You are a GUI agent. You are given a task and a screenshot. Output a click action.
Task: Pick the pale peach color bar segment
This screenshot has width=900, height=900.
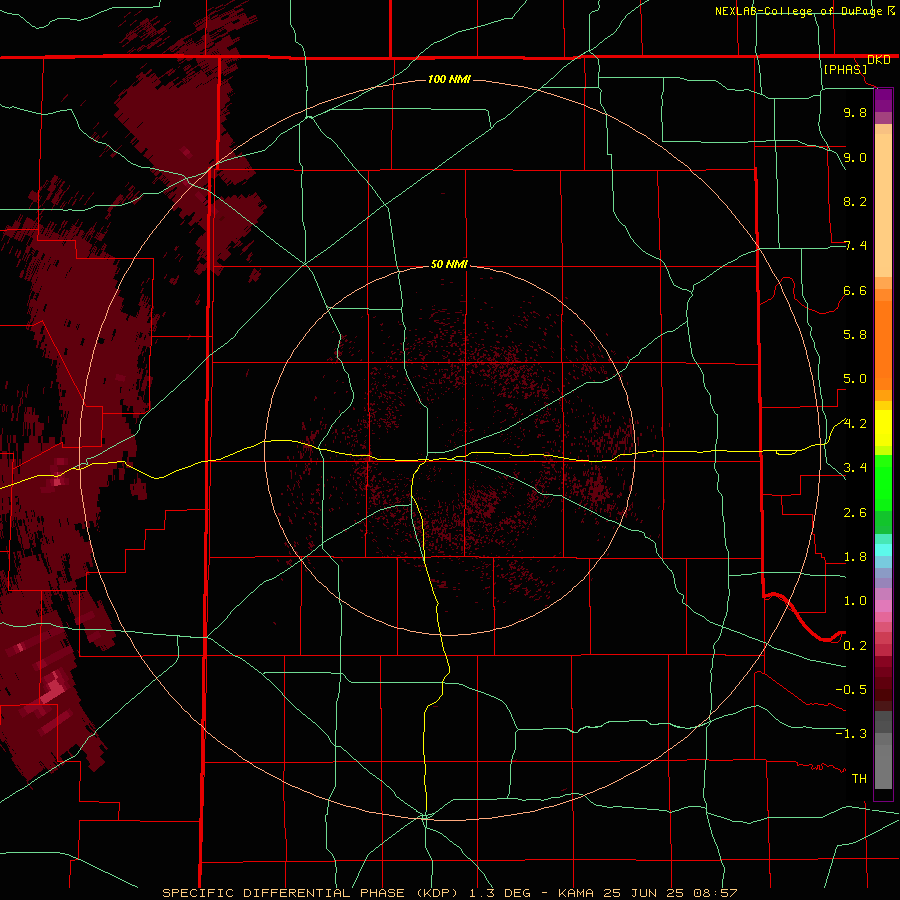[883, 205]
